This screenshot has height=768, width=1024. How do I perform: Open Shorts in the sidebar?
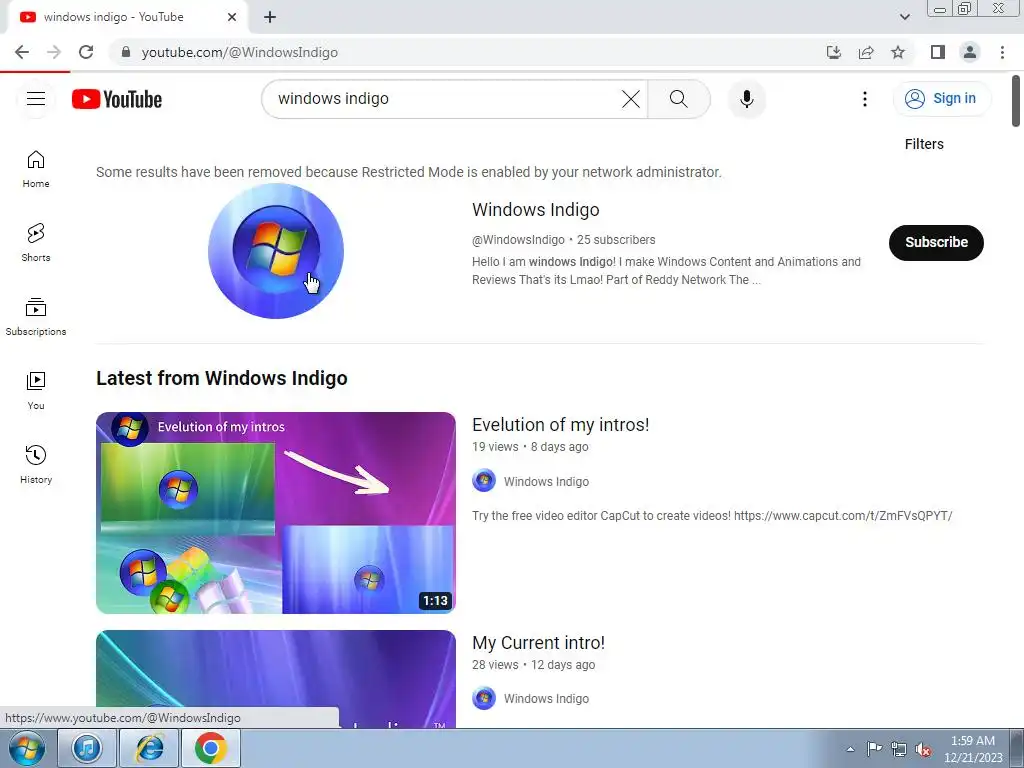tap(36, 243)
